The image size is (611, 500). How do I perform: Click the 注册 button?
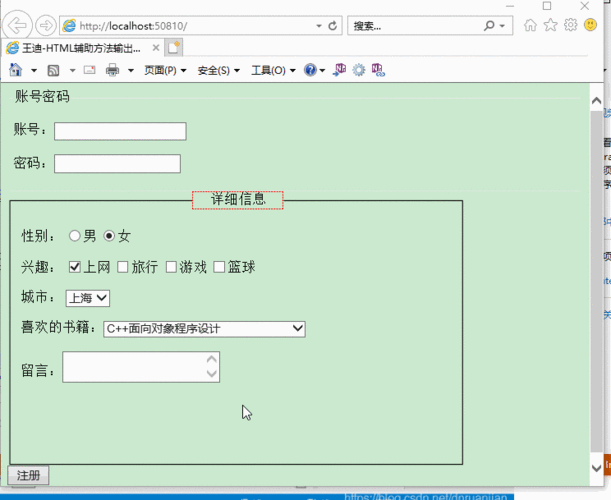point(28,475)
